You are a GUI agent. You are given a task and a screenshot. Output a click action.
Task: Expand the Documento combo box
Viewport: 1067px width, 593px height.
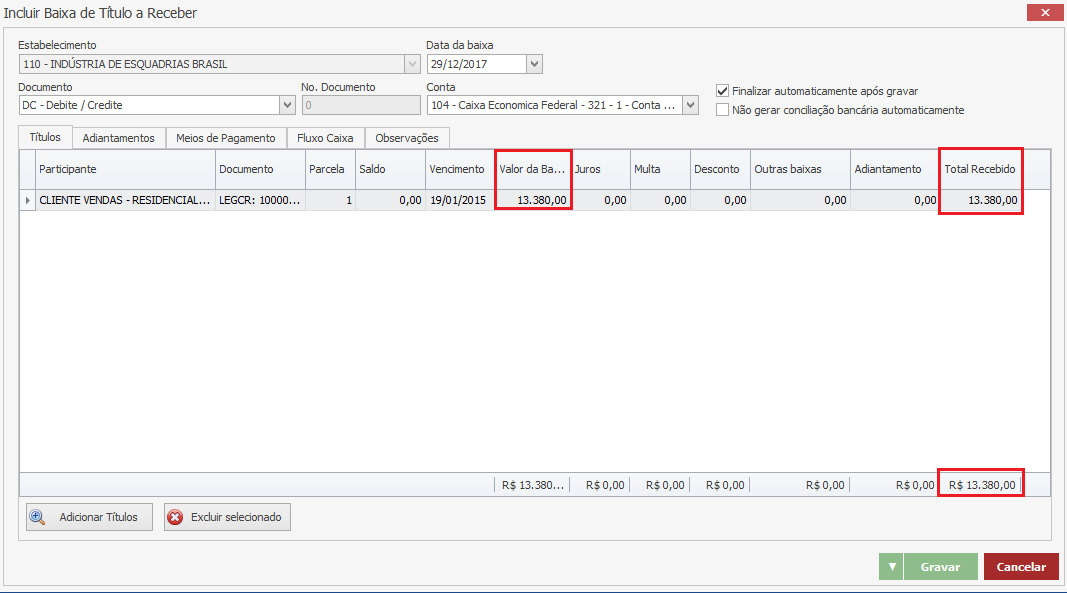[x=288, y=105]
